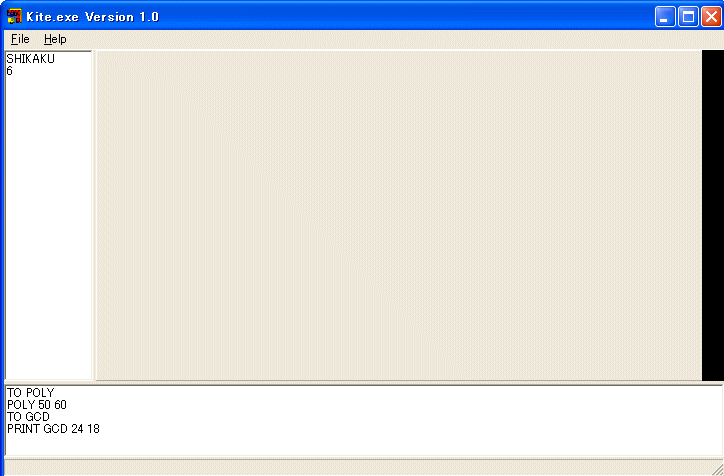Click the PRINT GCD 24 18 line
The image size is (724, 476).
53,428
